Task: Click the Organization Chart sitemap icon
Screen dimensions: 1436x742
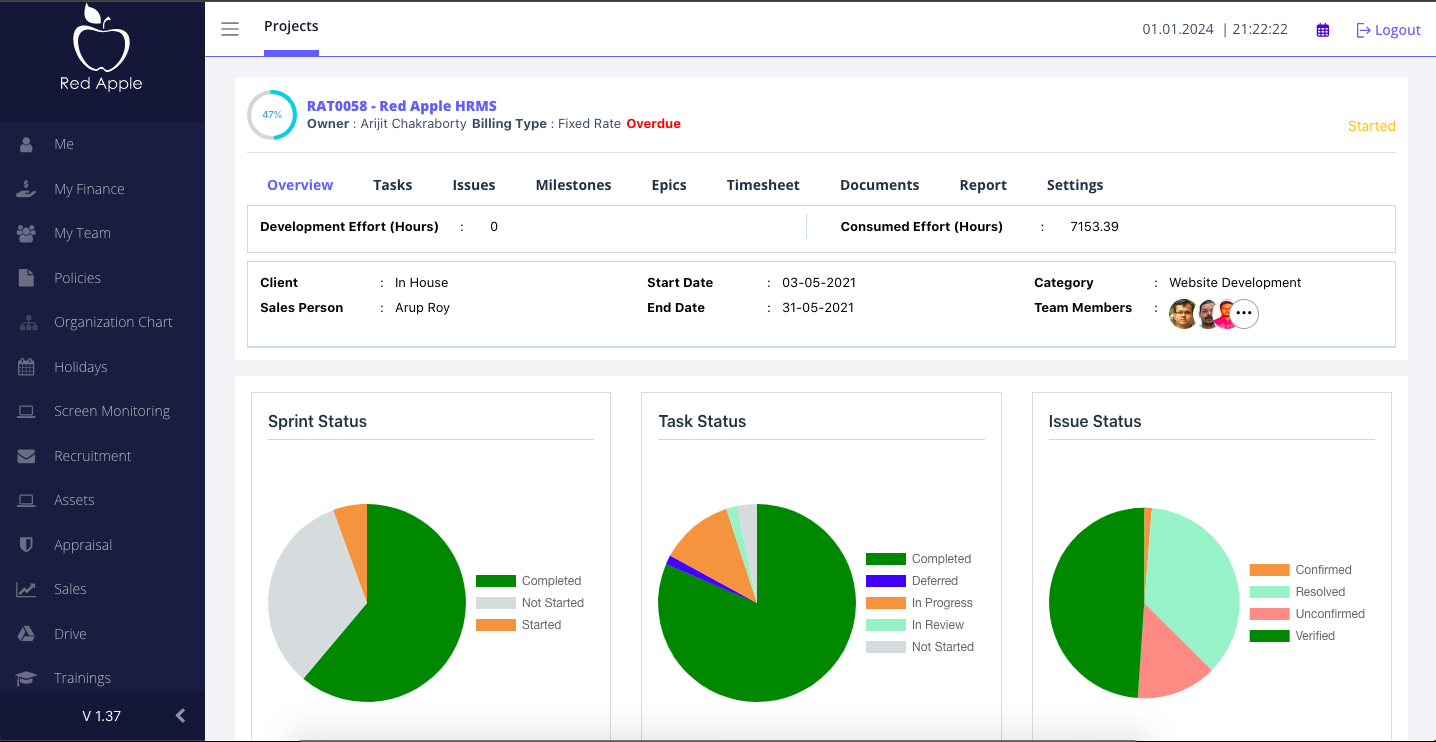Action: [27, 322]
